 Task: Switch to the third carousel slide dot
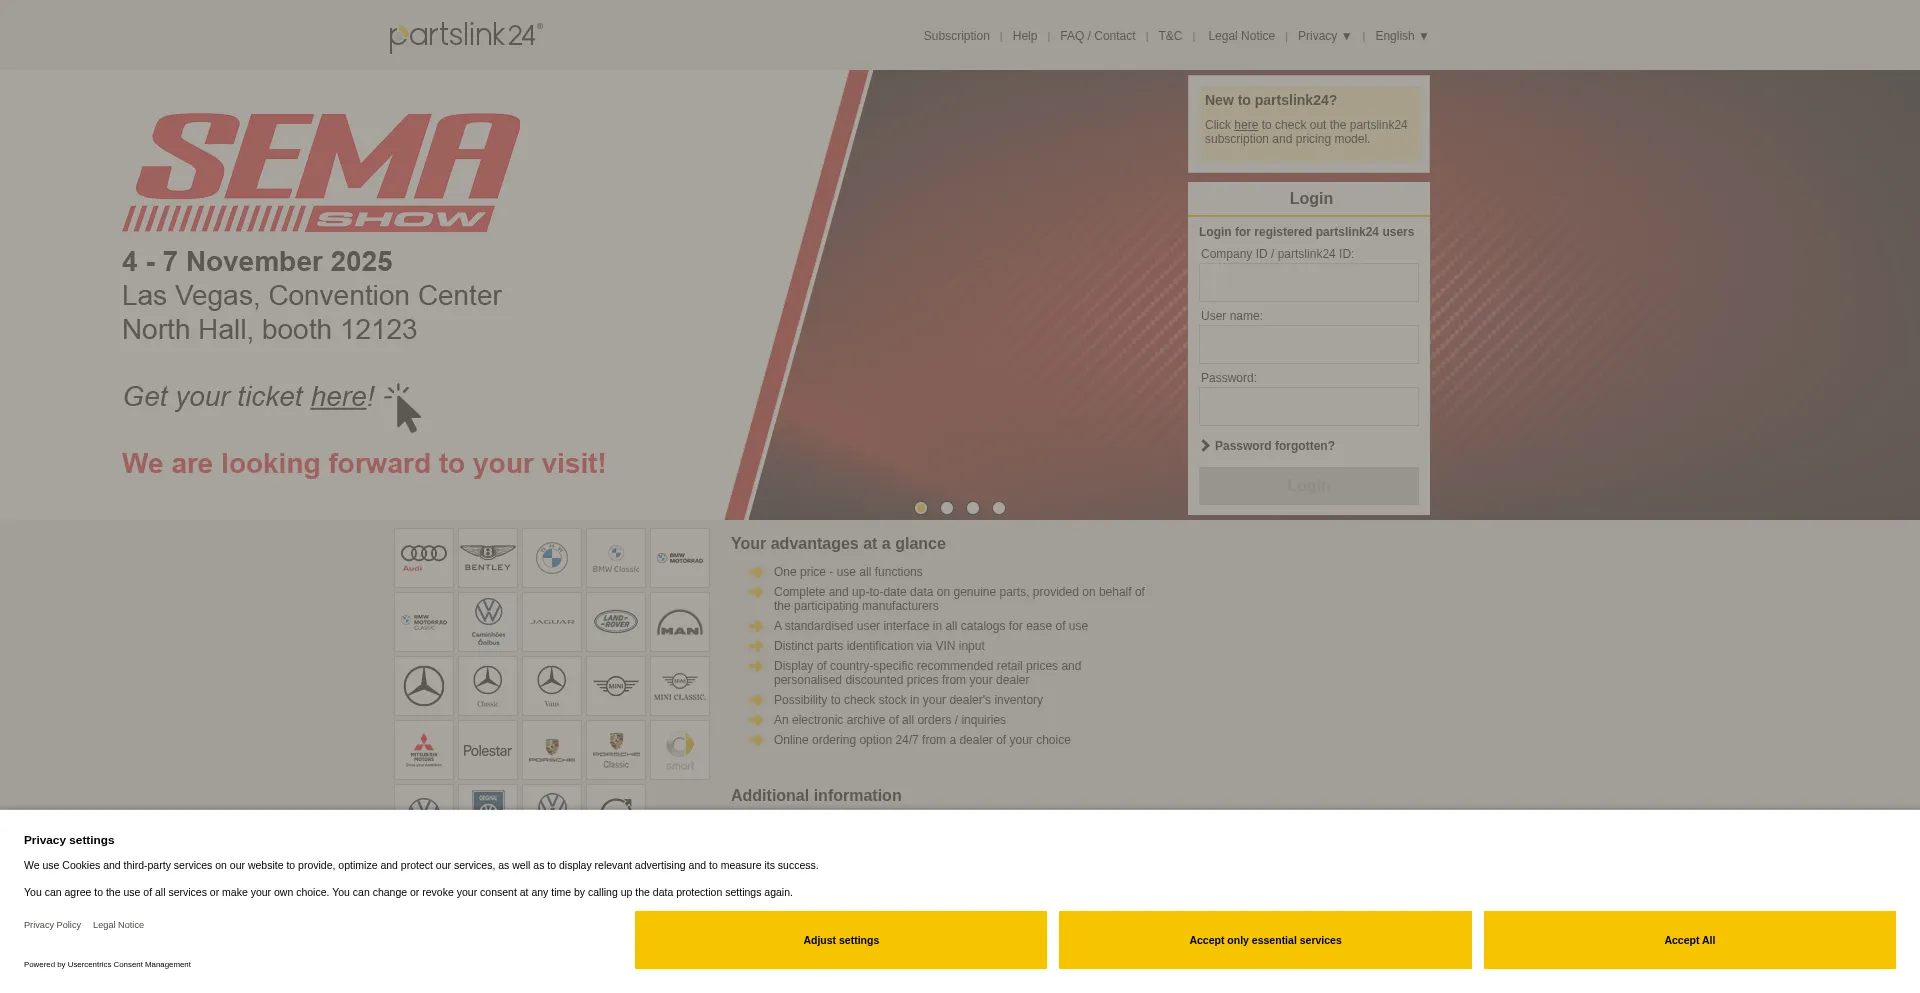coord(973,508)
